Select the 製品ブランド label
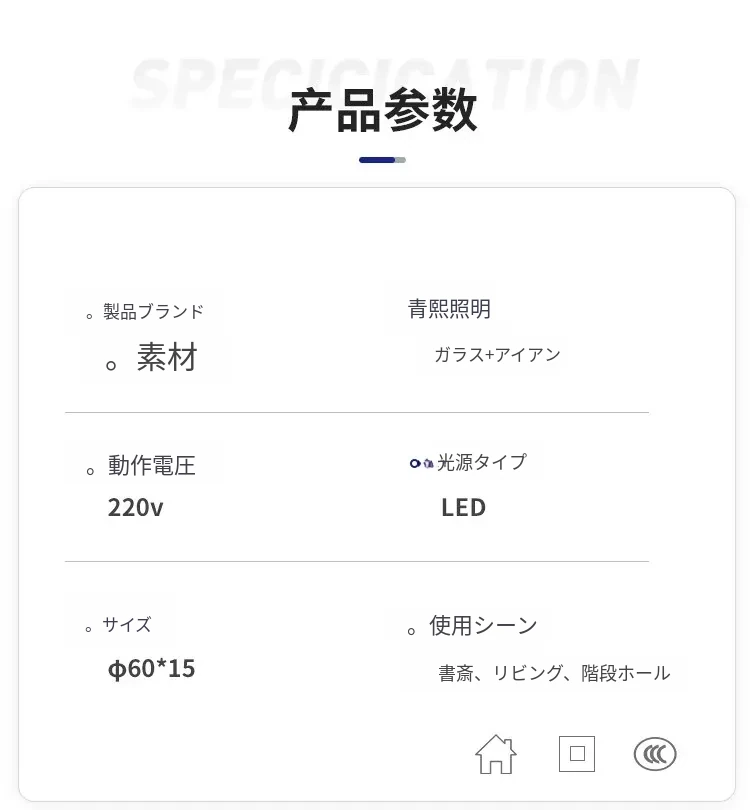This screenshot has width=750, height=810. pos(153,312)
